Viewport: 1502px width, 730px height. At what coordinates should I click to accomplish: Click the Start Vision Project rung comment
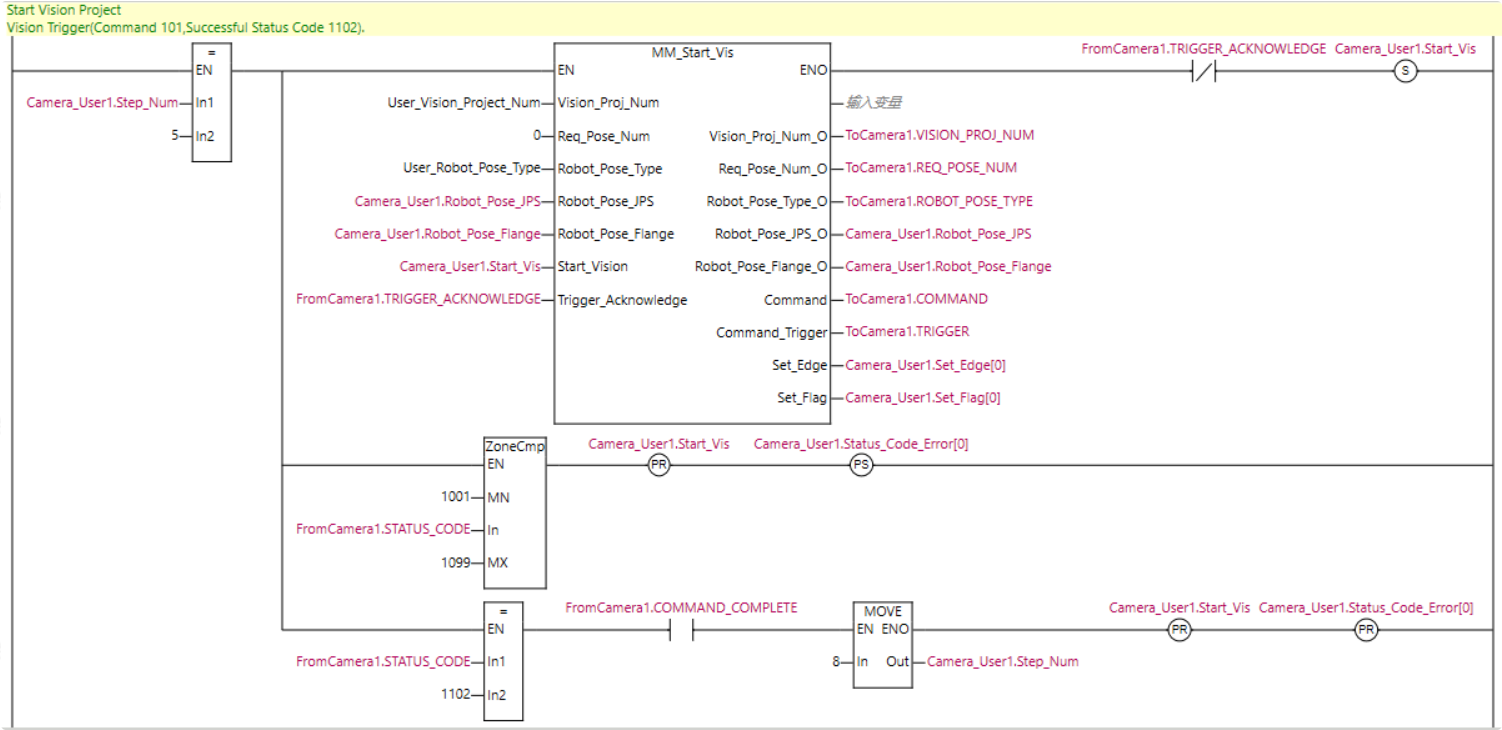64,10
